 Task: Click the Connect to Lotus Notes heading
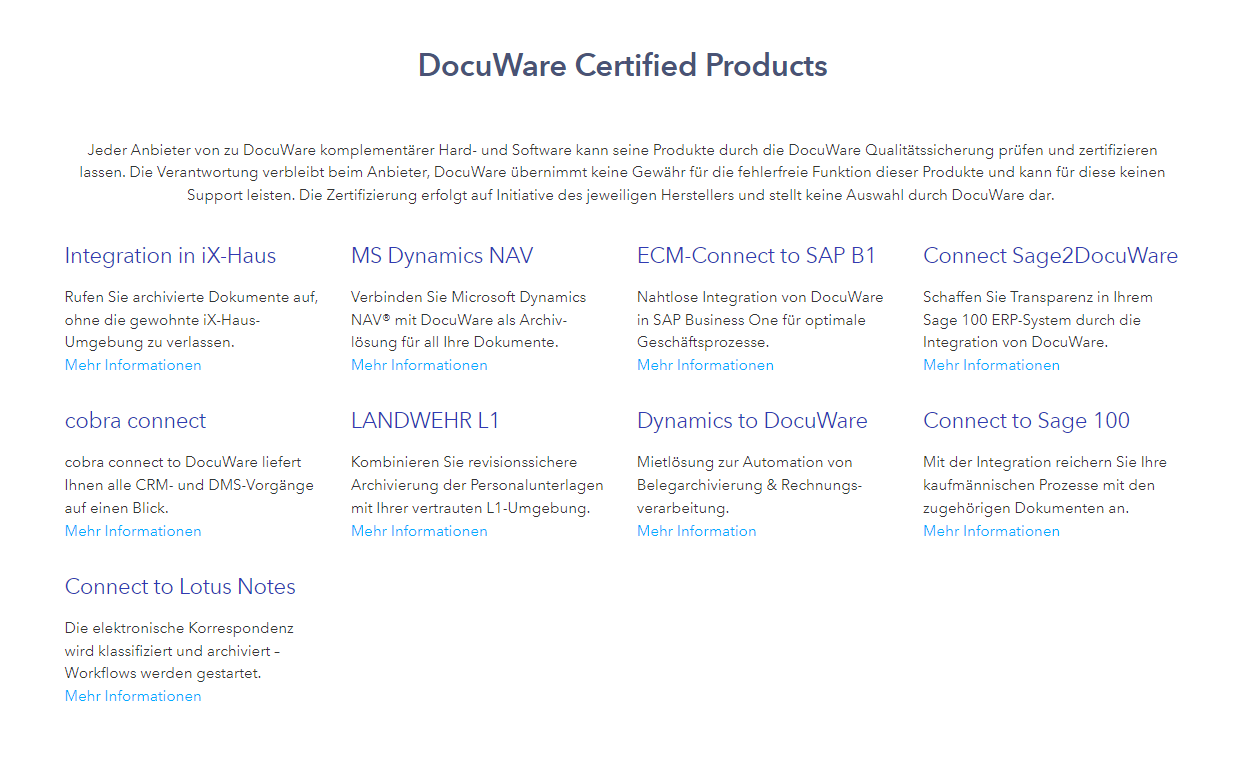180,587
